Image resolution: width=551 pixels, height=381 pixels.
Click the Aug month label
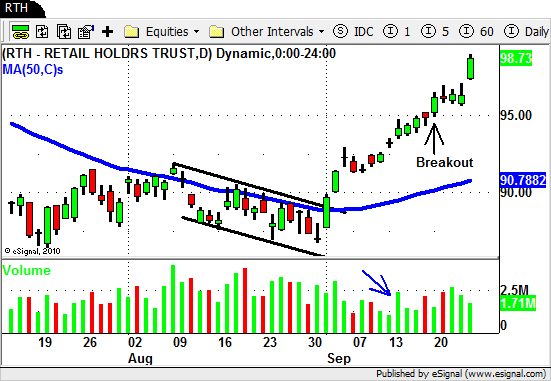pyautogui.click(x=140, y=359)
